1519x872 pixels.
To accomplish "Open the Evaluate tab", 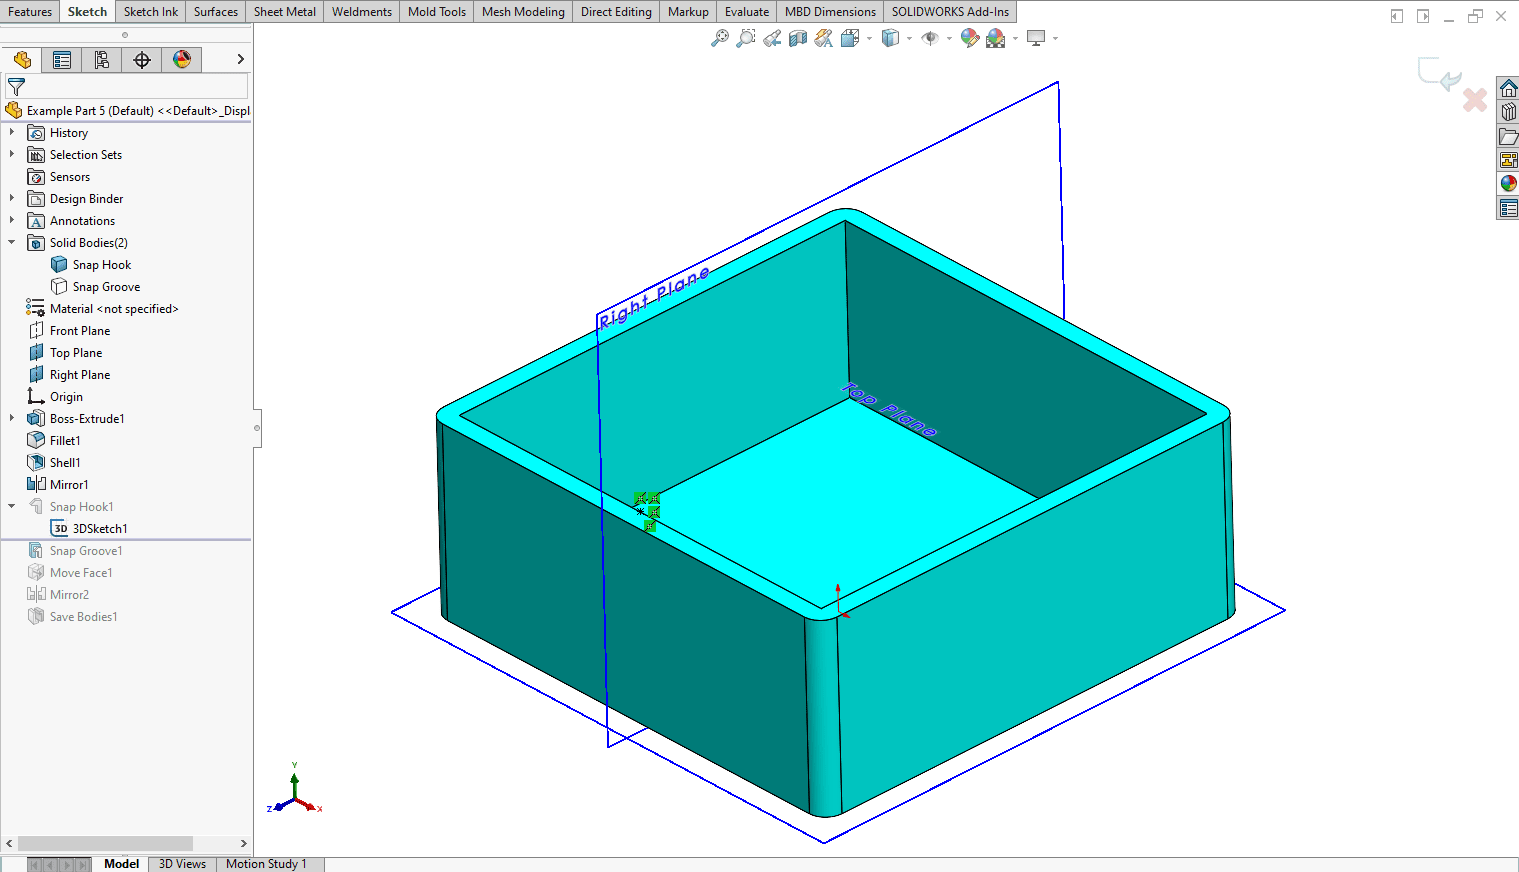I will 747,12.
